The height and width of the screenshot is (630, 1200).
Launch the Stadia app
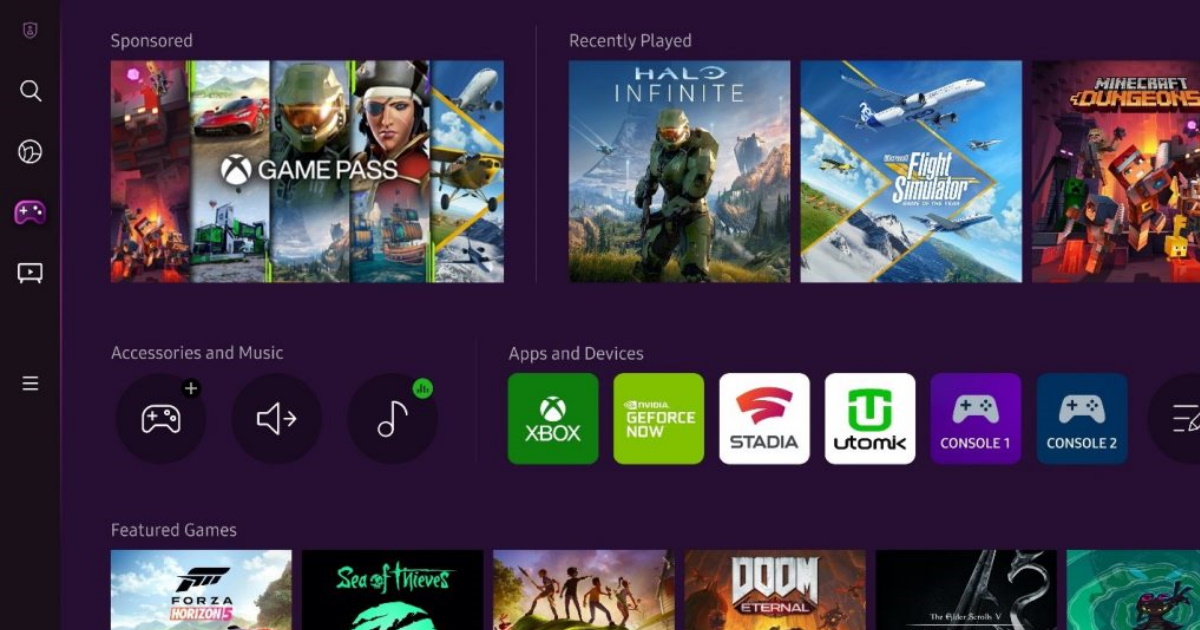click(x=764, y=419)
